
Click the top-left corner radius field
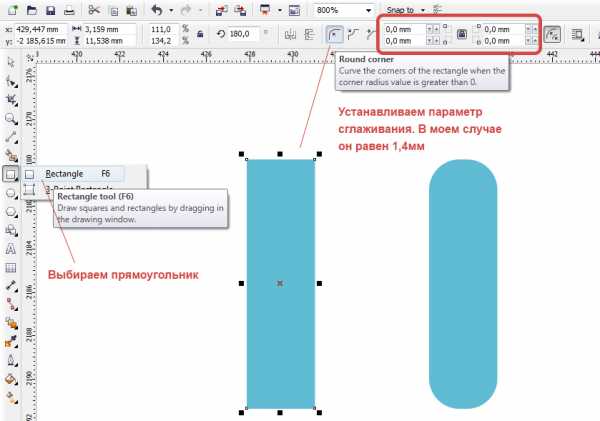[x=404, y=29]
